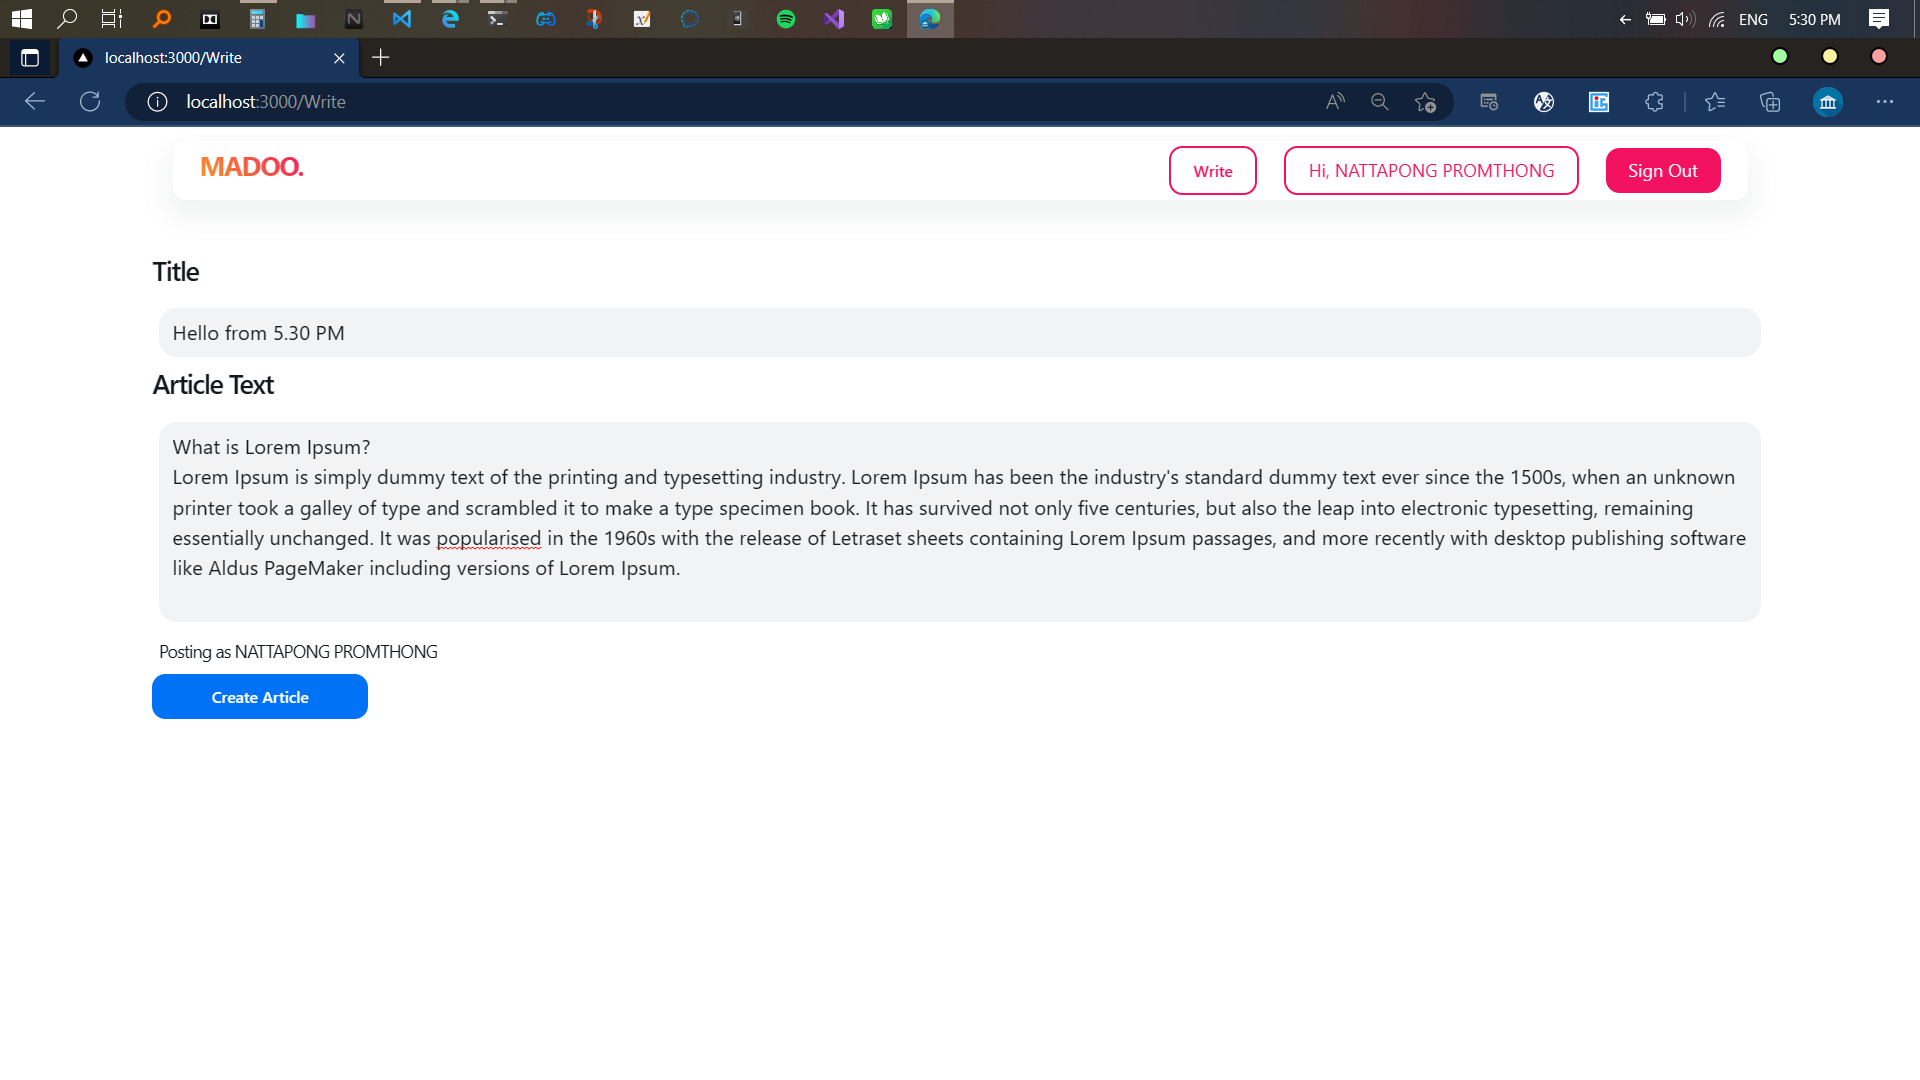This screenshot has height=1080, width=1920.
Task: Click the ENG language indicator
Action: tap(1753, 19)
